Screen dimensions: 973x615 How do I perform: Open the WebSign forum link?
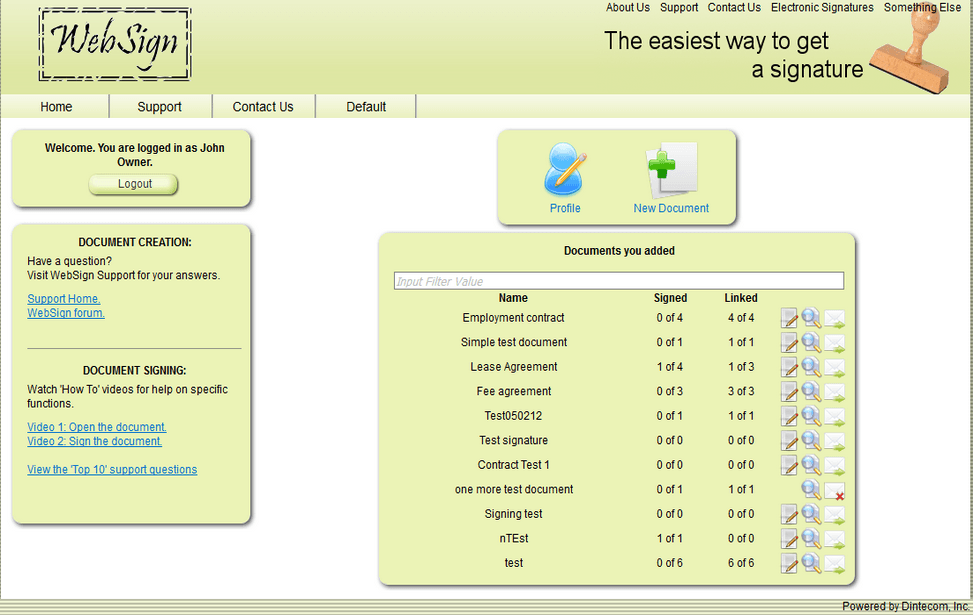pos(65,313)
